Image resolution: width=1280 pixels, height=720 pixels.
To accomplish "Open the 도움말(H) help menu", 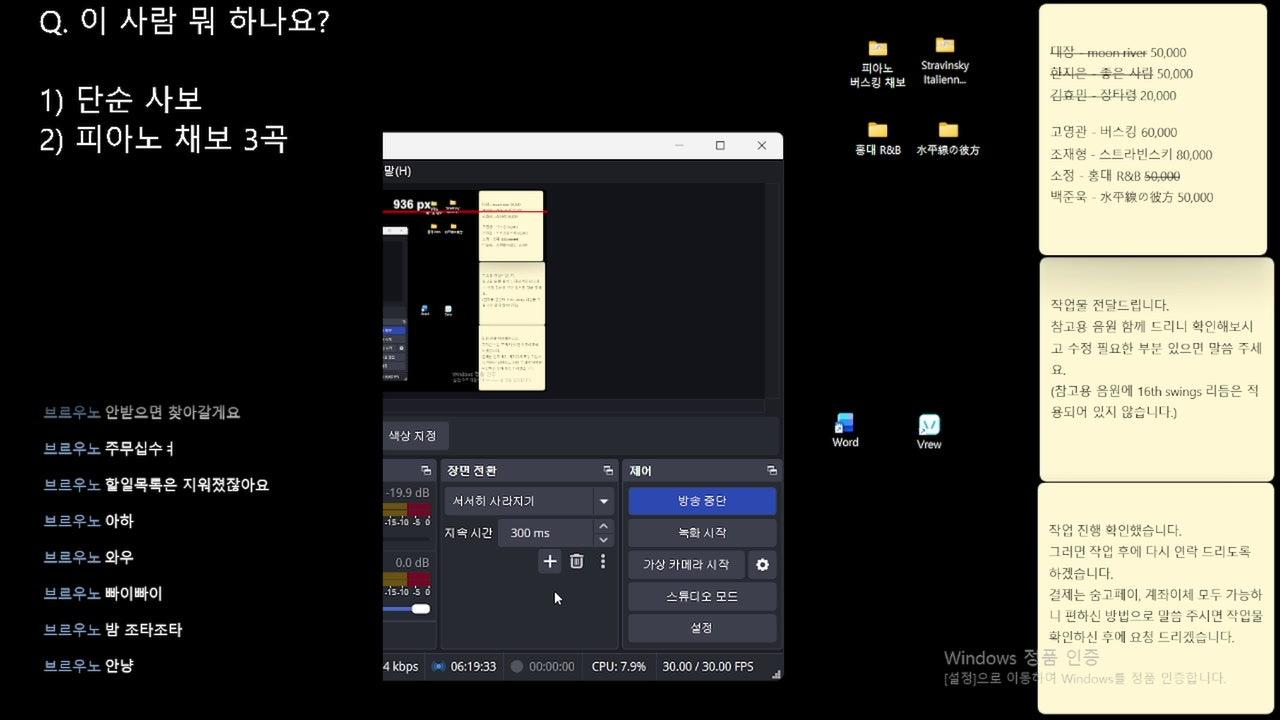I will (x=396, y=171).
